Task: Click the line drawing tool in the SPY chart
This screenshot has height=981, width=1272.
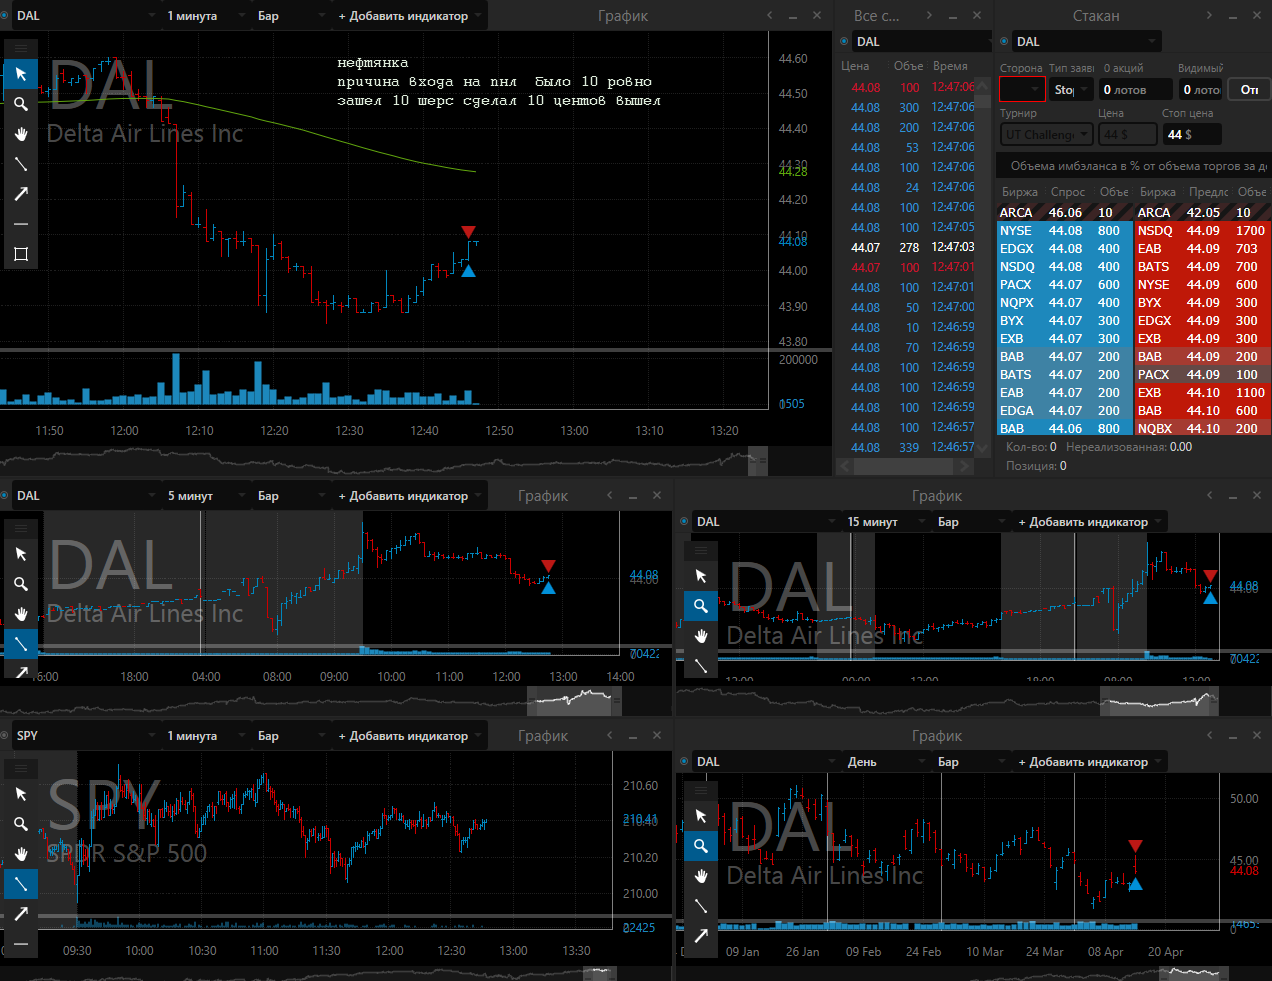Action: click(x=20, y=884)
